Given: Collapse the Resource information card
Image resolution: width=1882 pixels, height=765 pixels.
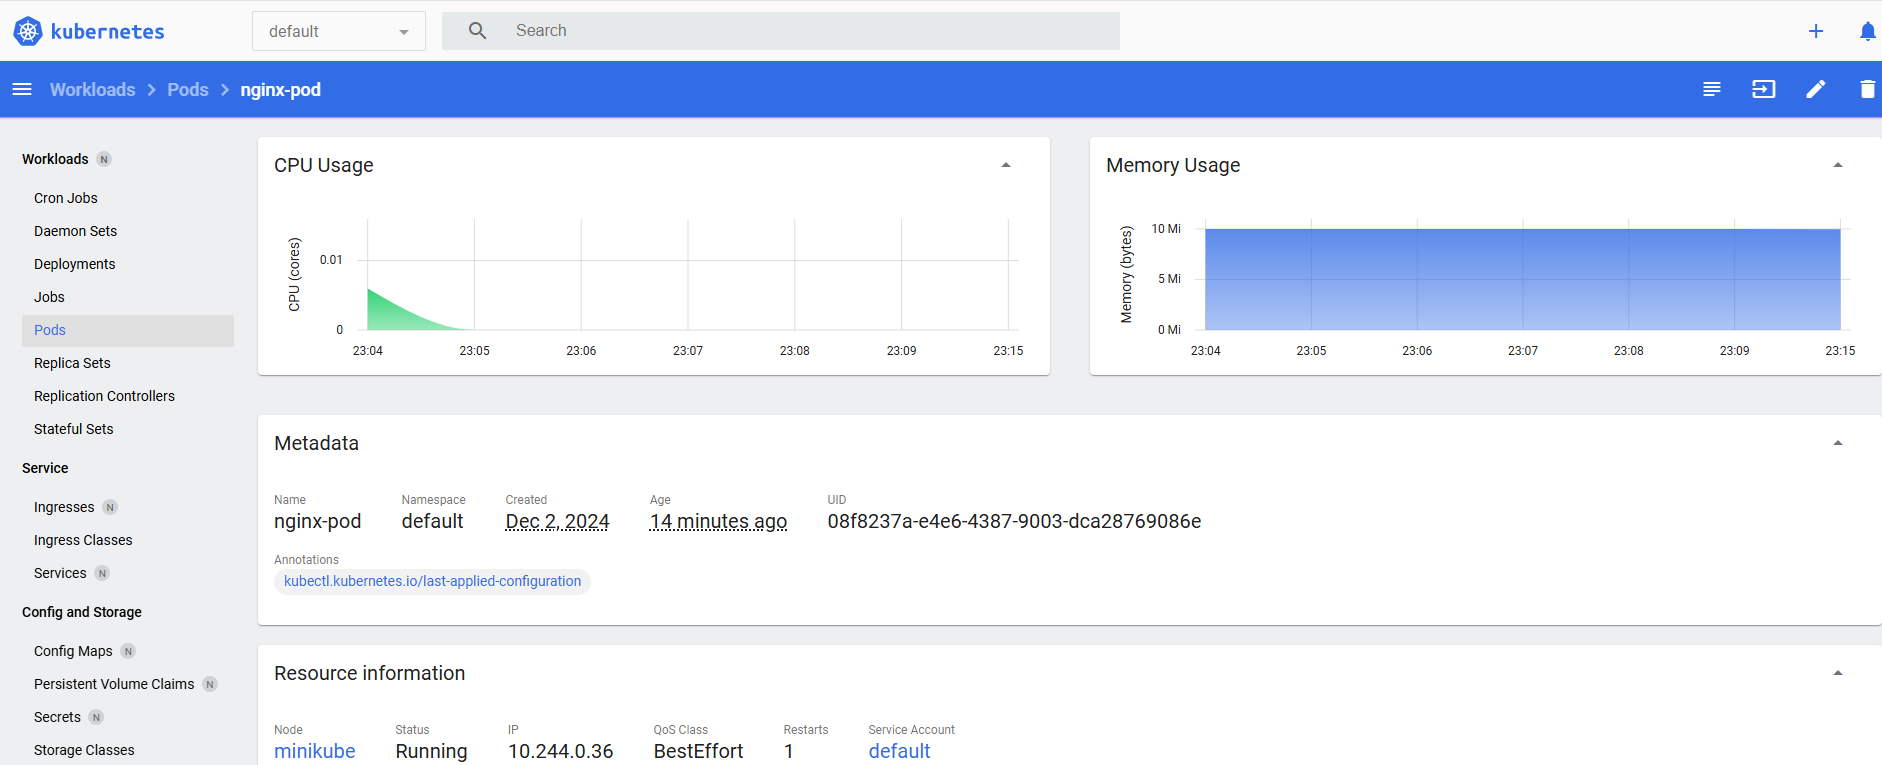Looking at the screenshot, I should tap(1838, 673).
